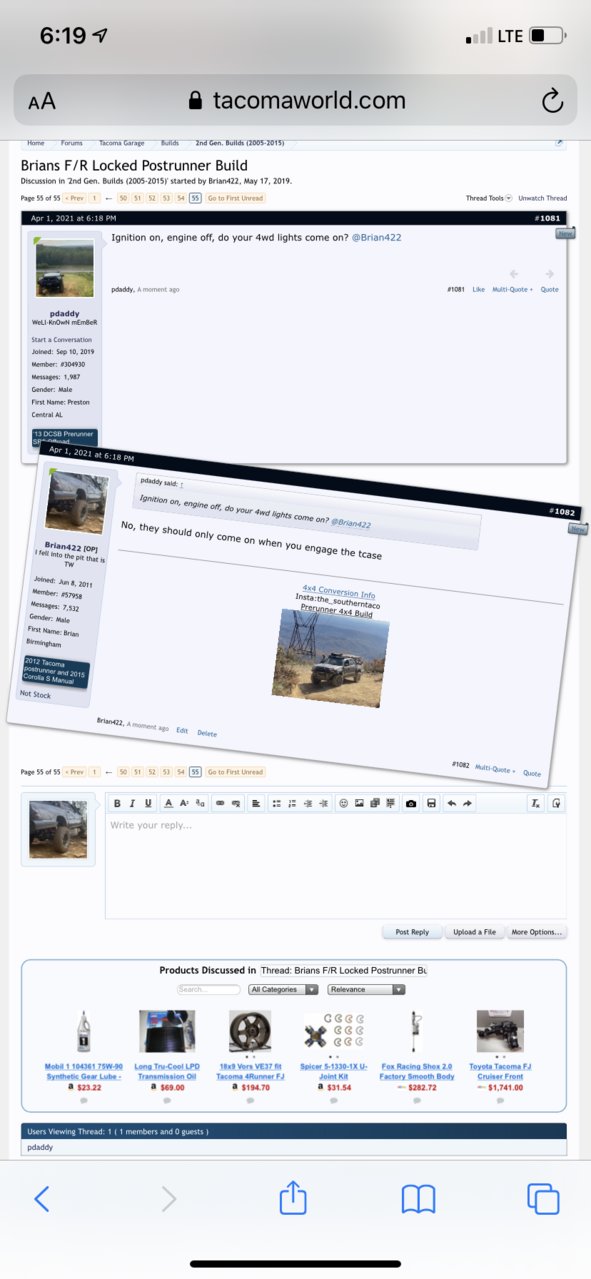The width and height of the screenshot is (591, 1279).
Task: Toggle bold formatting in reply editor
Action: tap(117, 803)
